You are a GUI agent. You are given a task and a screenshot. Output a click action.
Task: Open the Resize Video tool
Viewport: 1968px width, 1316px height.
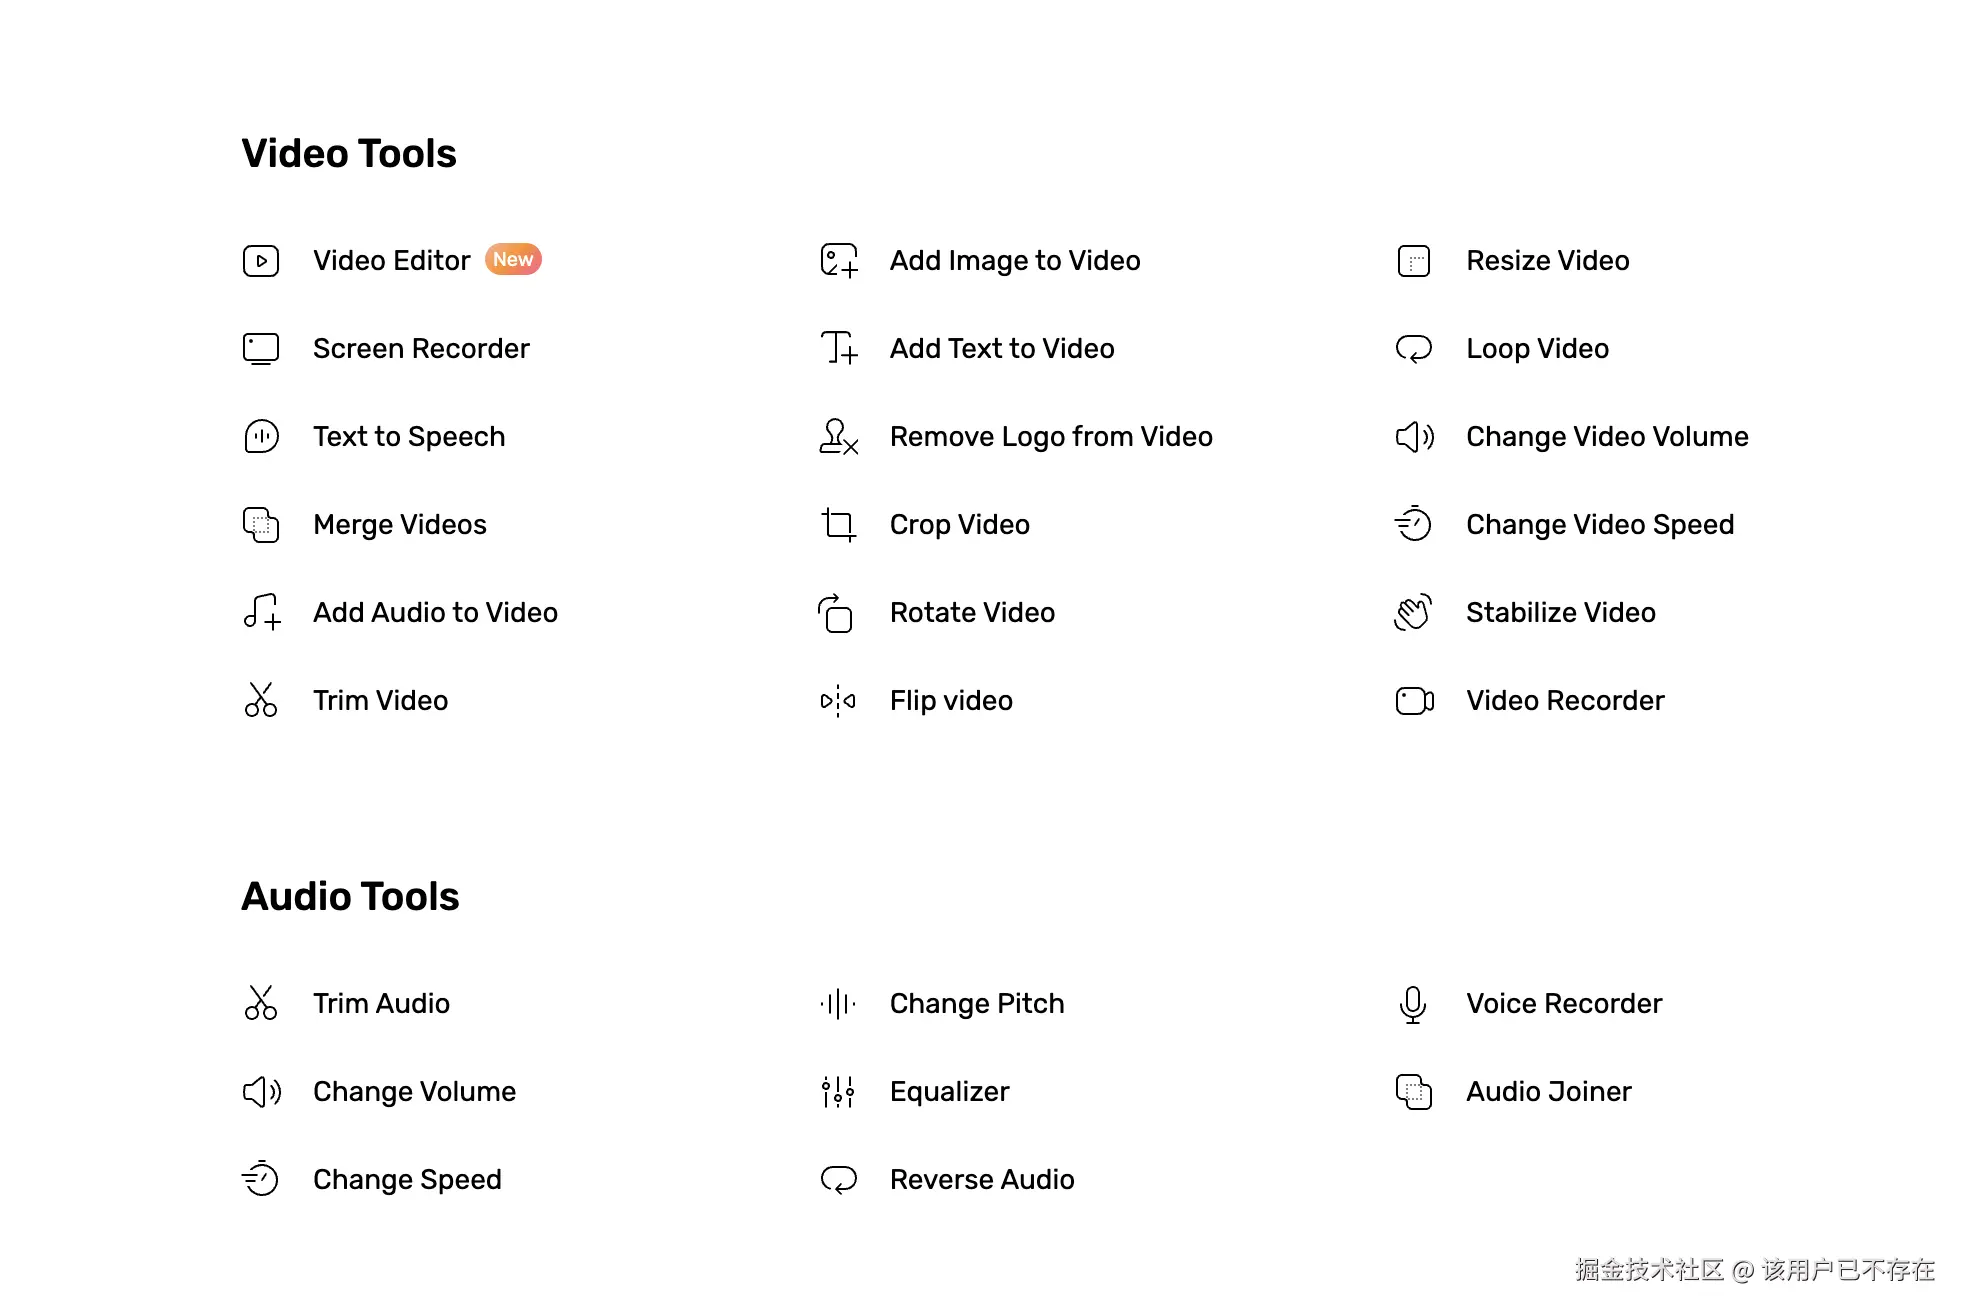pyautogui.click(x=1547, y=261)
